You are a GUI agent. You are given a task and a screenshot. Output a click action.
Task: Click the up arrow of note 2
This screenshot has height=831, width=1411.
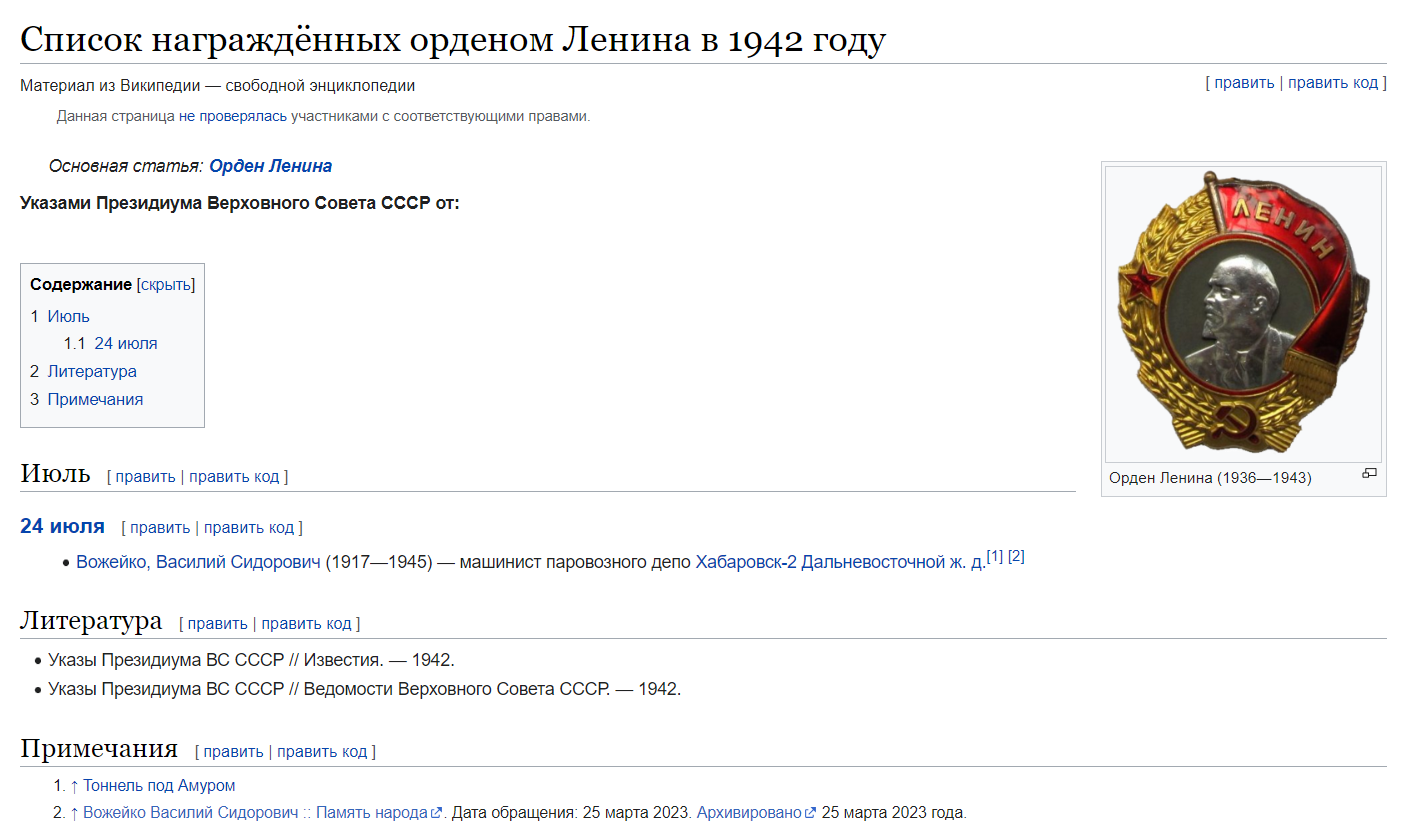74,813
